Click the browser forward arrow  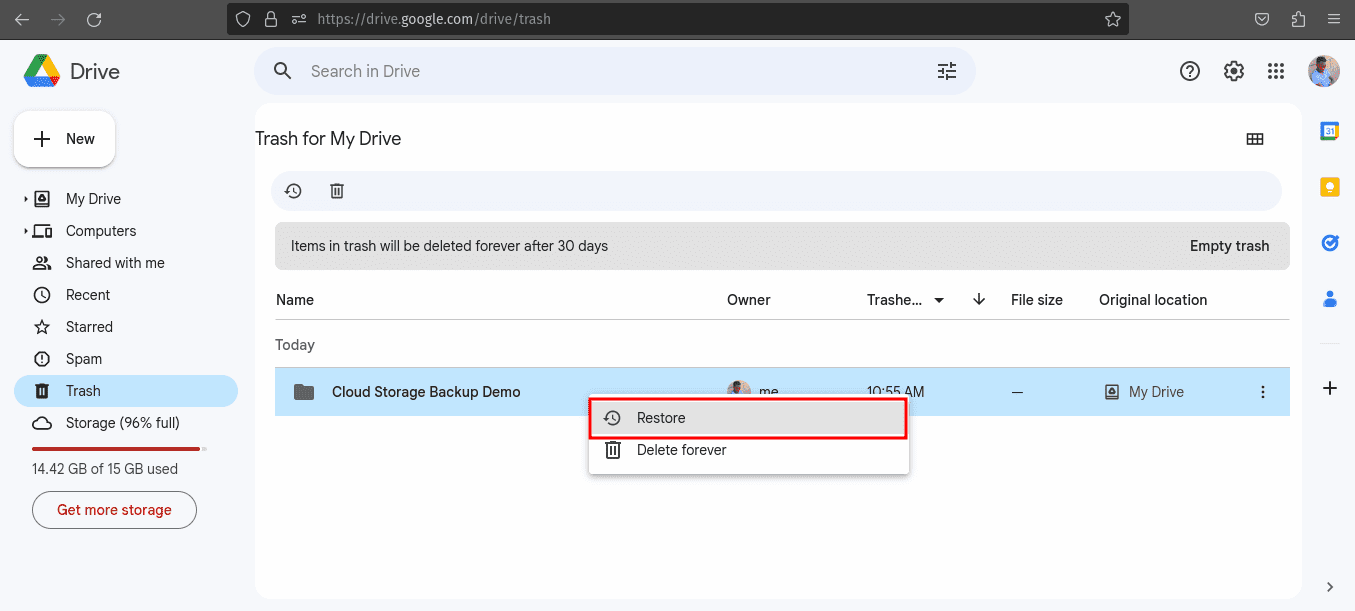[x=58, y=19]
